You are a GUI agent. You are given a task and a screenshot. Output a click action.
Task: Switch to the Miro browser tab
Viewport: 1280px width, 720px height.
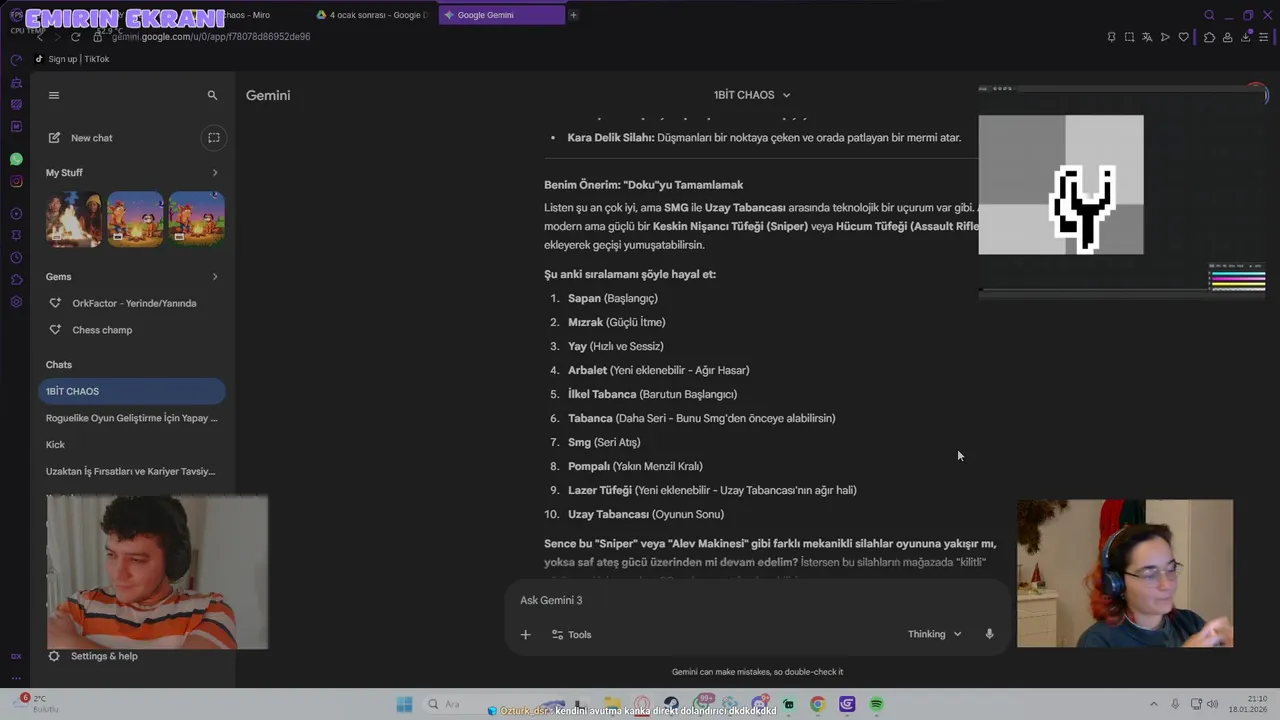tap(245, 15)
